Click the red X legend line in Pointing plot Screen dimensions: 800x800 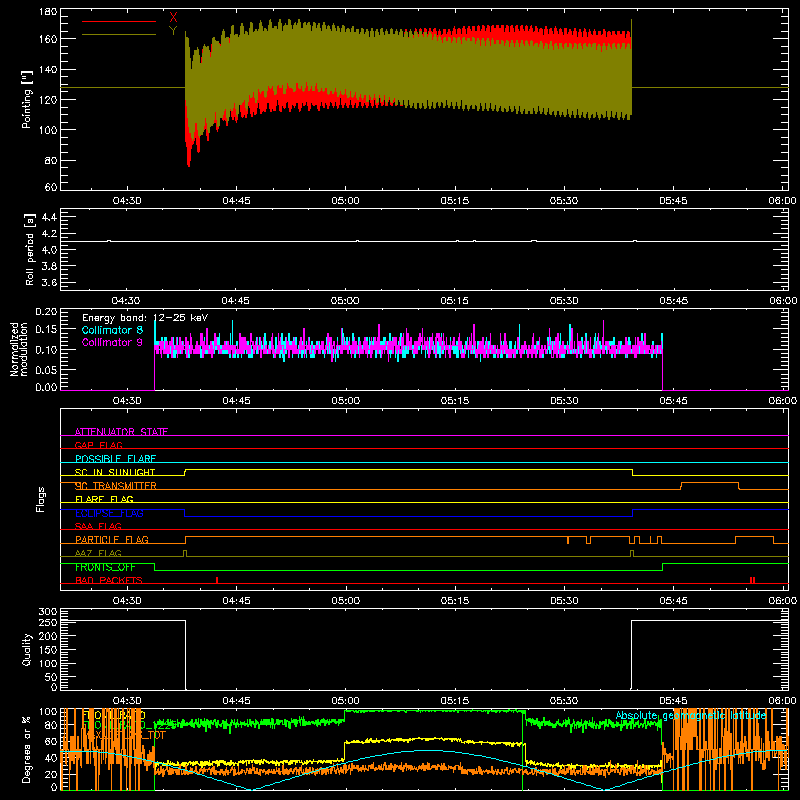coord(119,21)
